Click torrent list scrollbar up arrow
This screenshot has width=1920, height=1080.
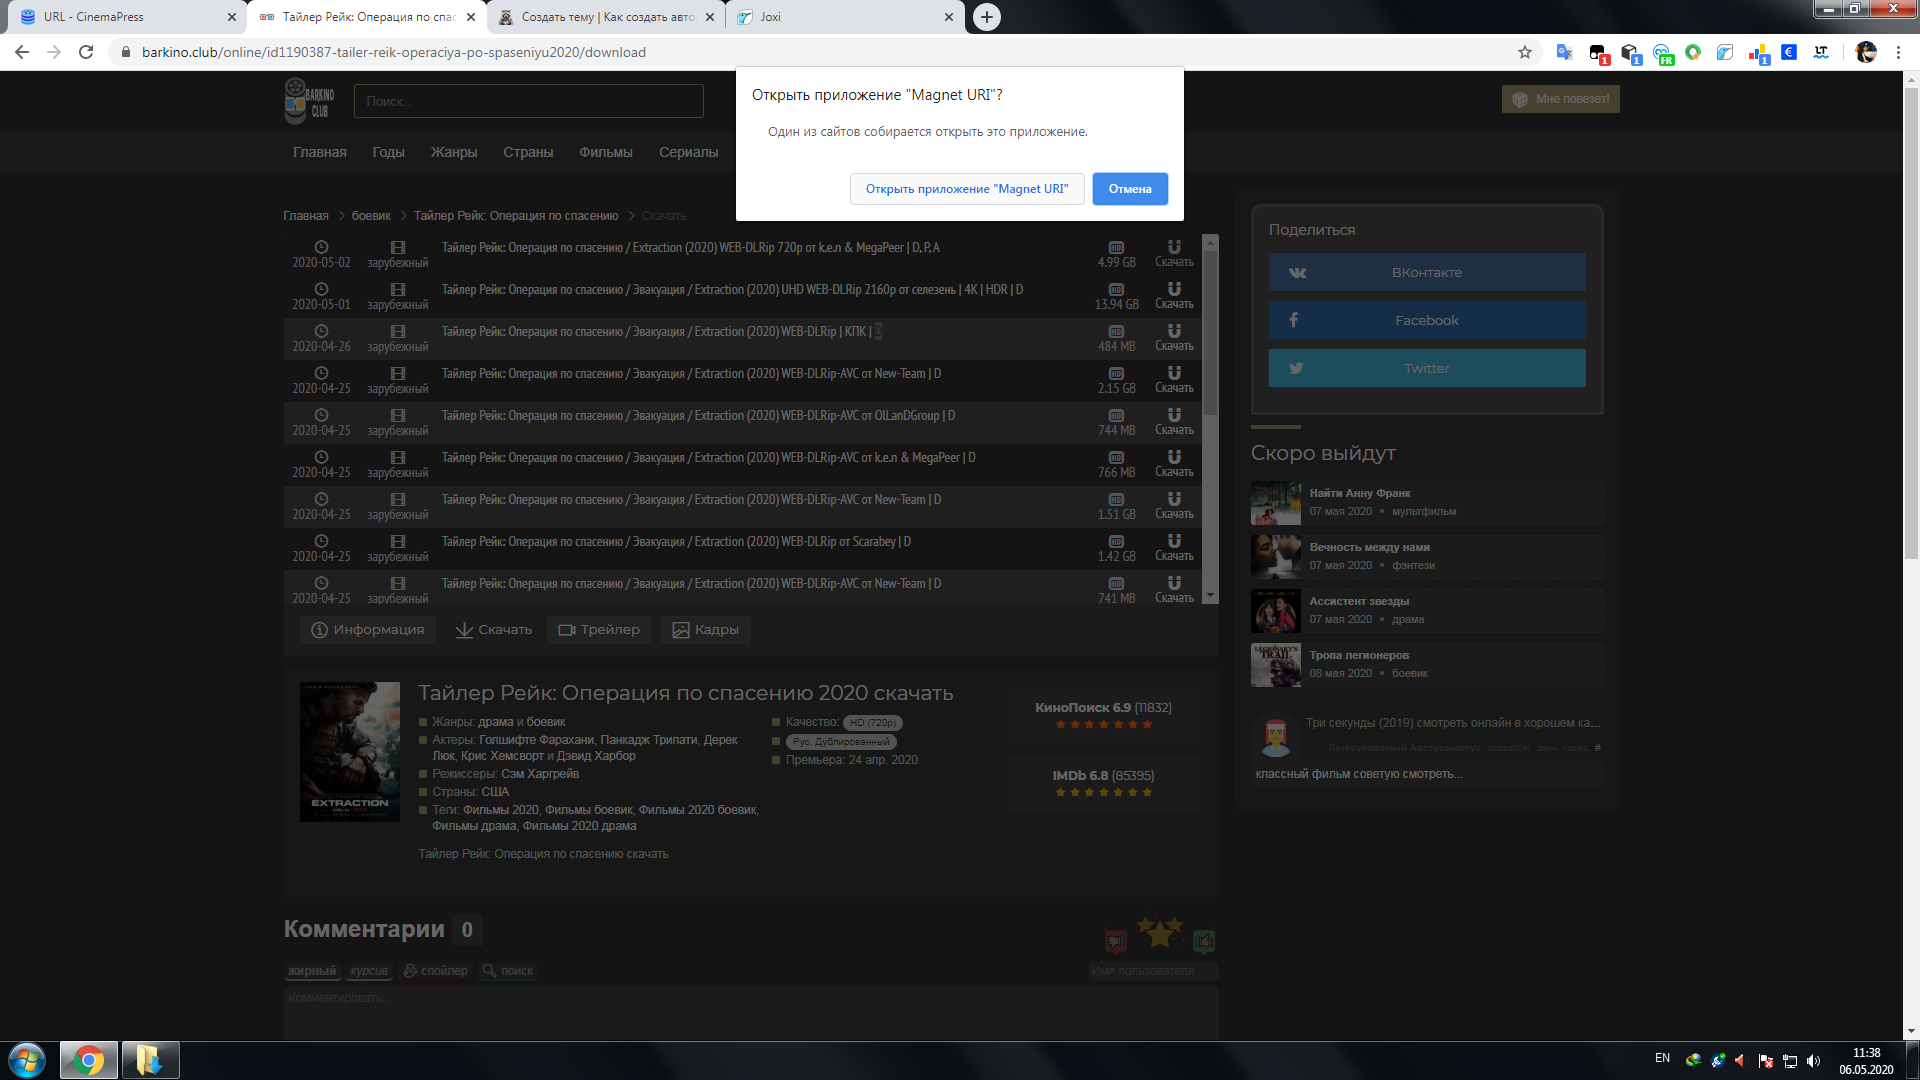pos(1210,242)
